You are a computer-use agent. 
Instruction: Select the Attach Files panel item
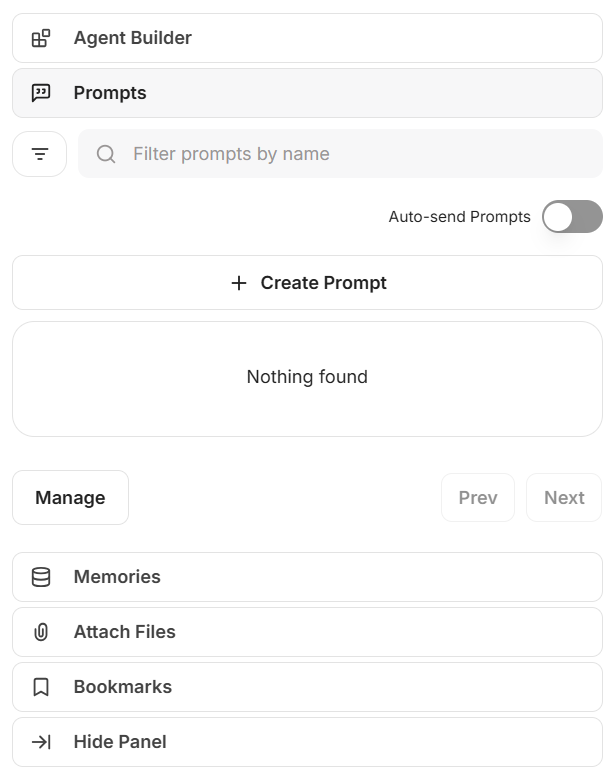(307, 632)
